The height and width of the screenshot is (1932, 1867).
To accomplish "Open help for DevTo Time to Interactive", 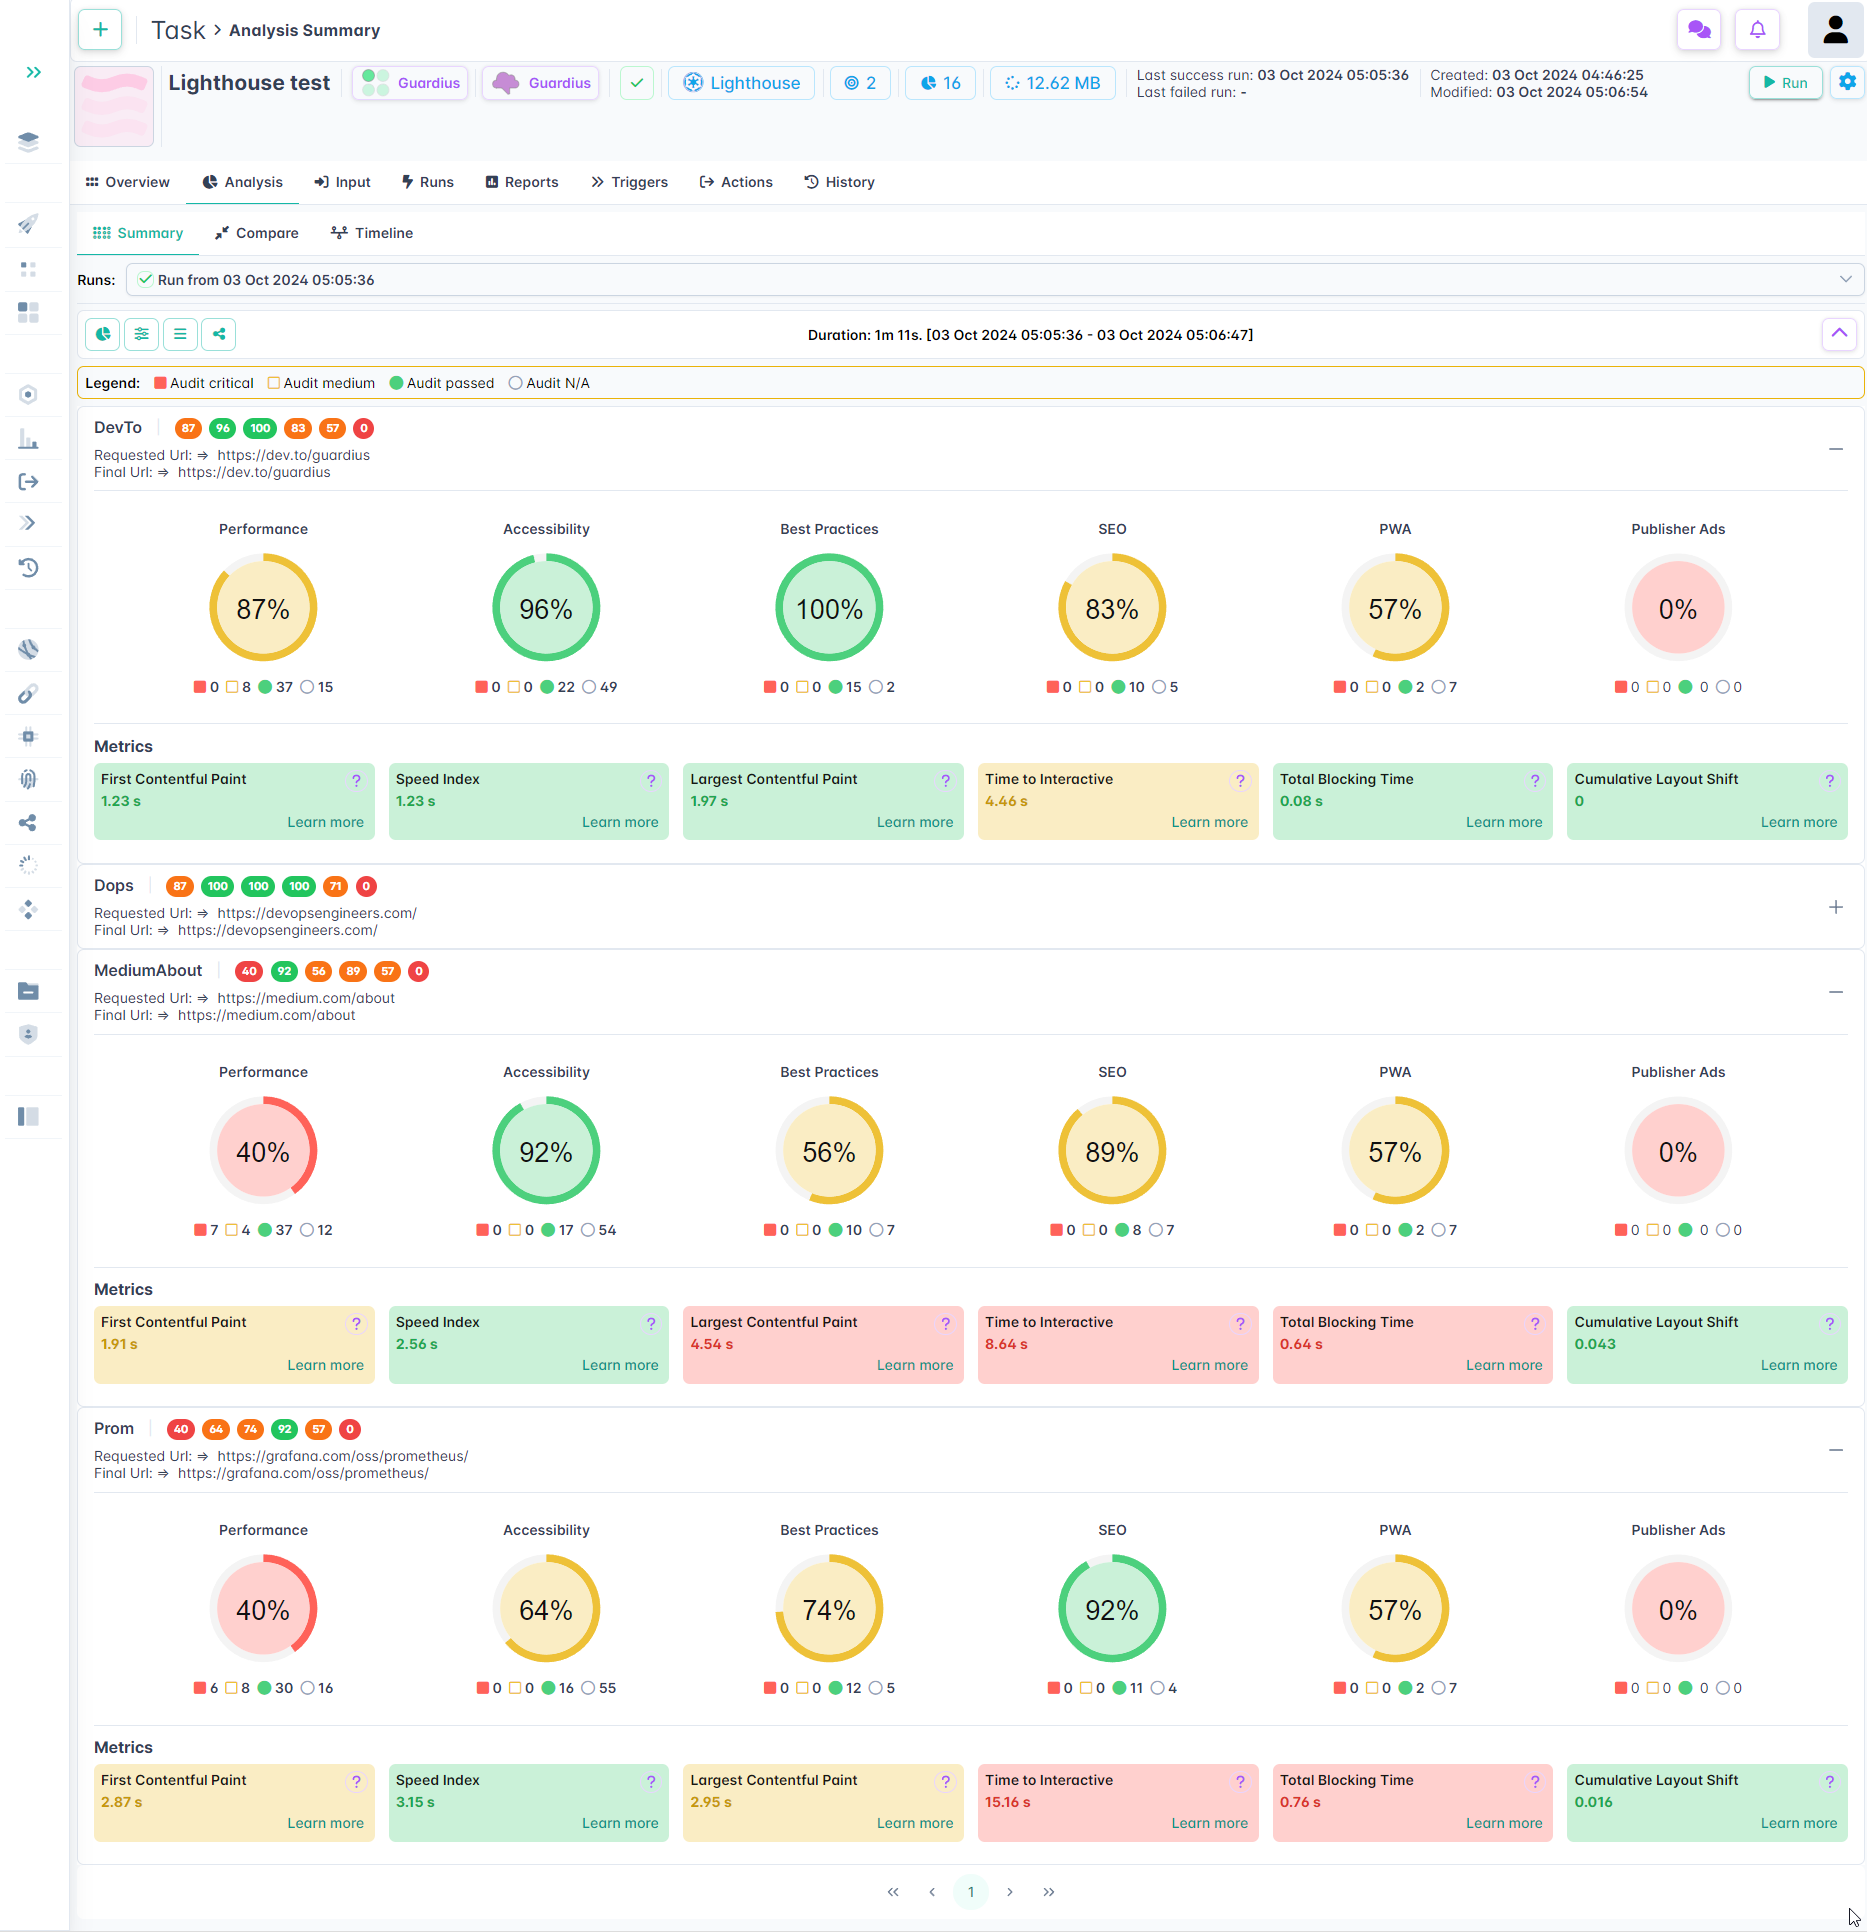I will point(1240,781).
